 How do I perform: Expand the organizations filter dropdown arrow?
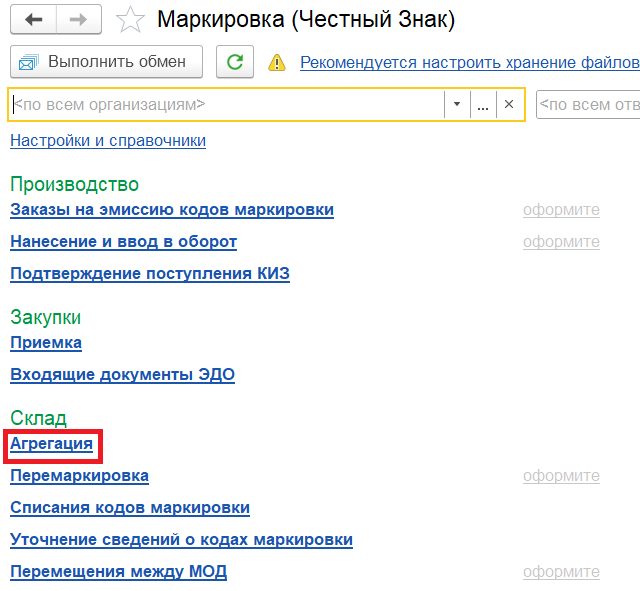tap(457, 104)
